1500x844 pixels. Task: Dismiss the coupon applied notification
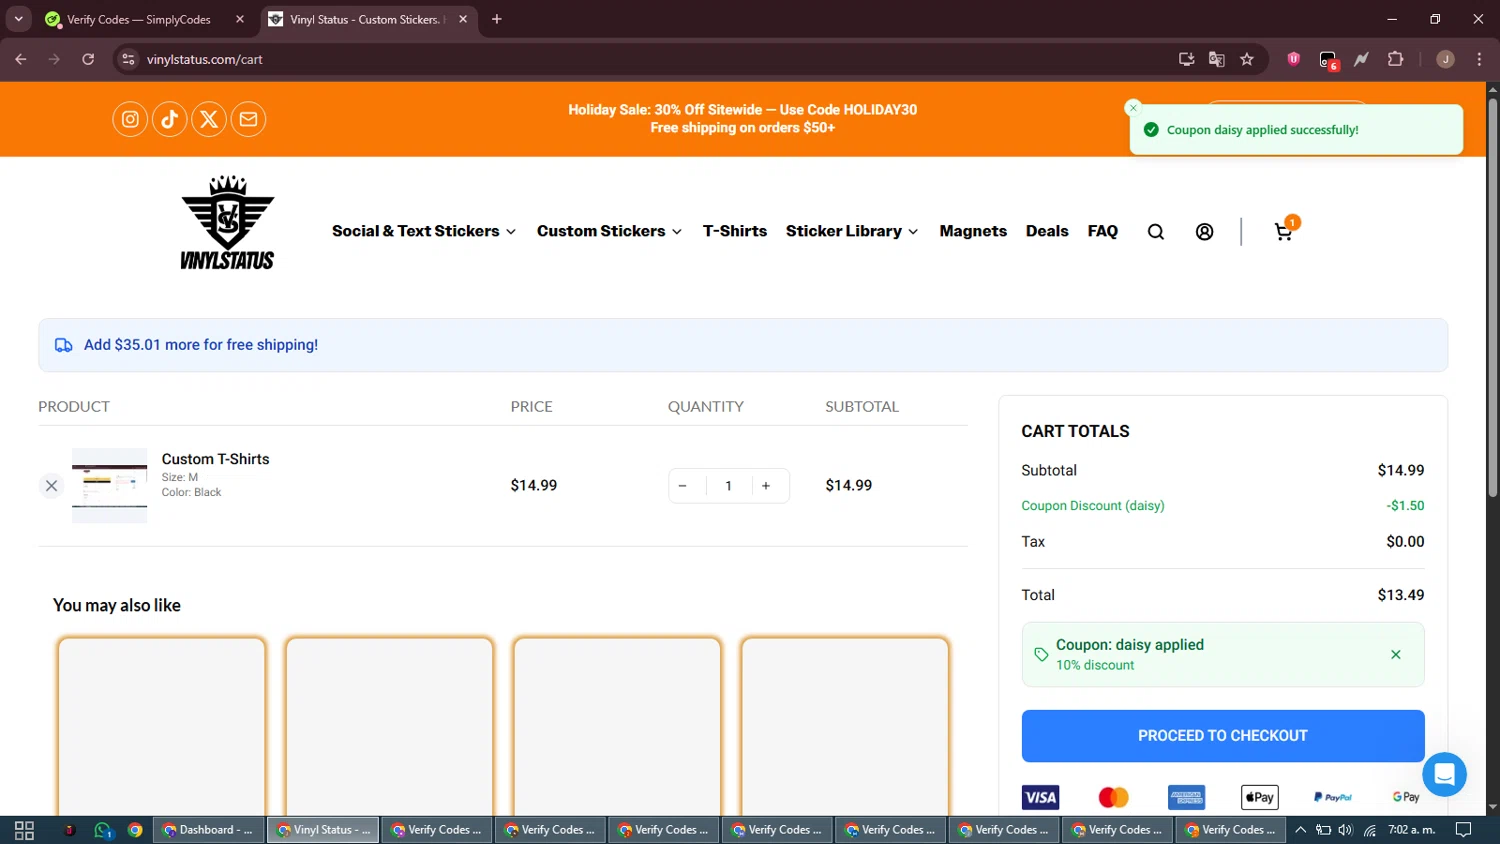(1133, 108)
